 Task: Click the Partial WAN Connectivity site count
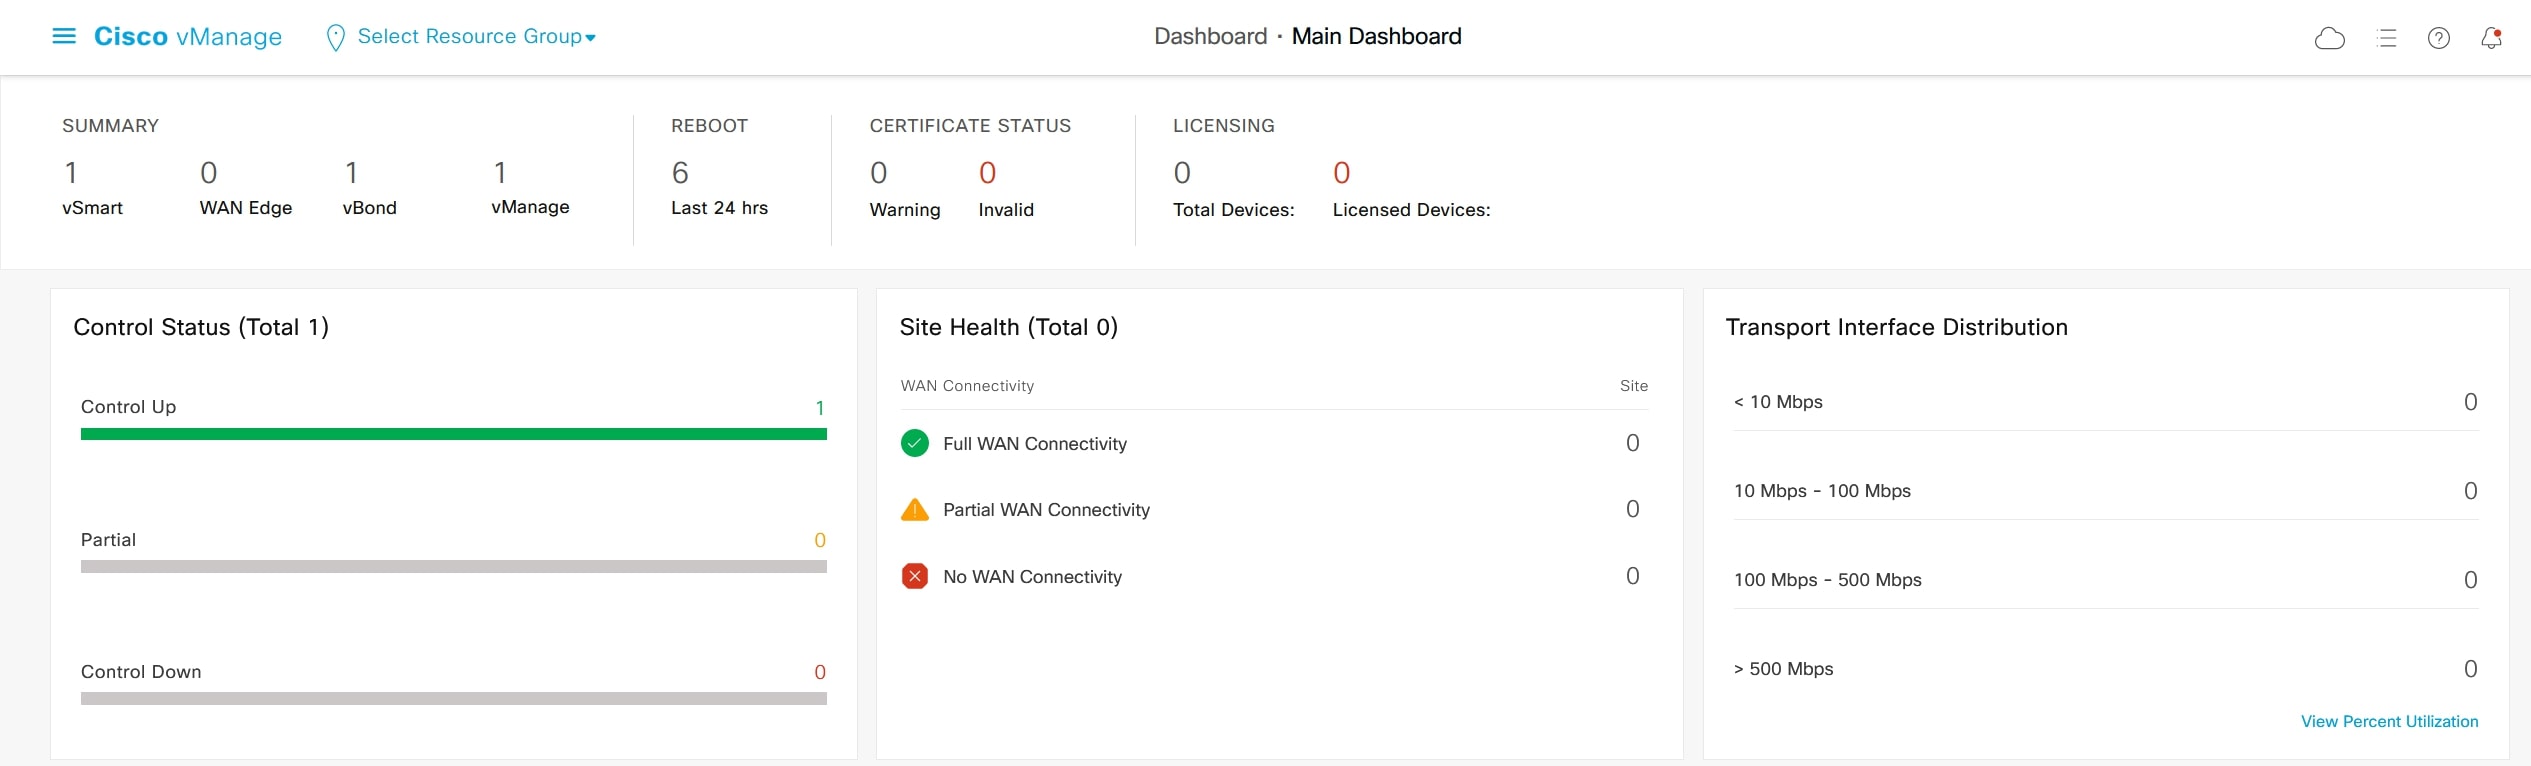pos(1632,509)
